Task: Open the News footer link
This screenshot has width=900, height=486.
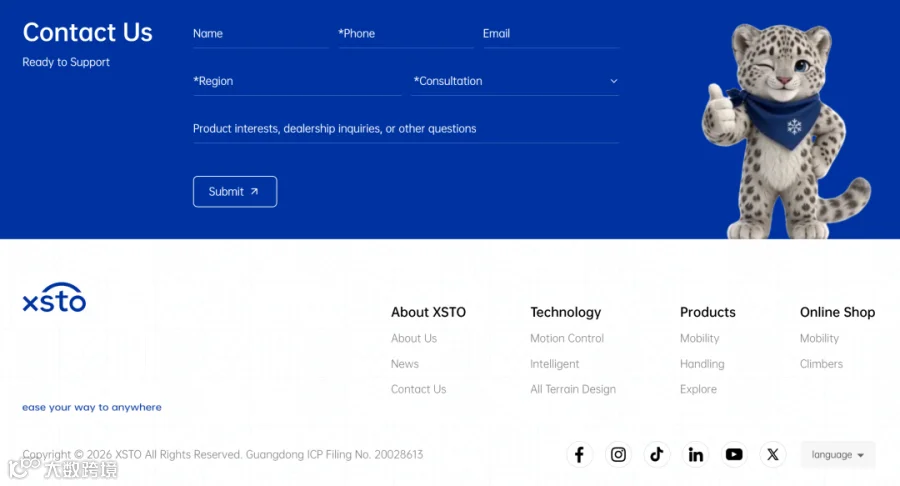Action: point(405,364)
